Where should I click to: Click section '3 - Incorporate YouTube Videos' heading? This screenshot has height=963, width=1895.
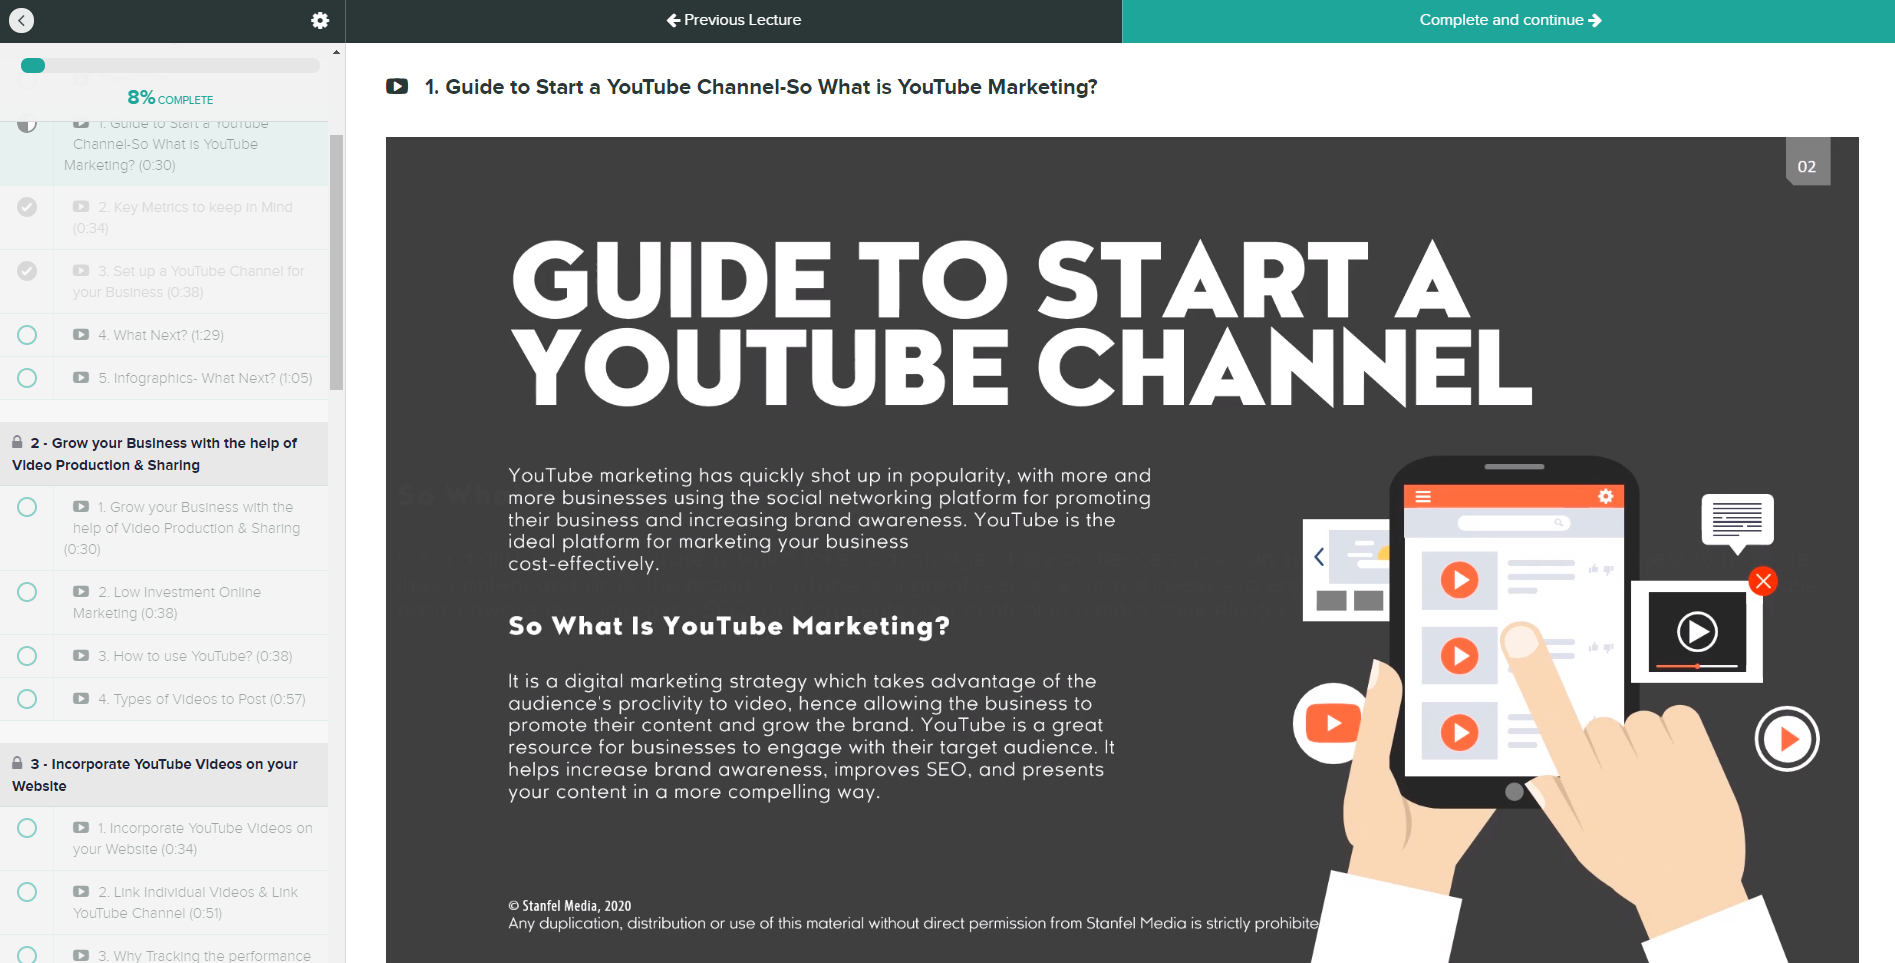coord(155,775)
